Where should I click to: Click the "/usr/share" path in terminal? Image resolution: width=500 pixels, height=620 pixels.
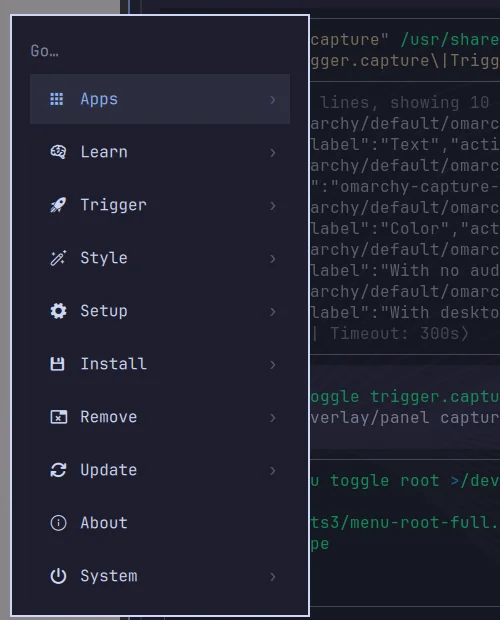pos(450,40)
